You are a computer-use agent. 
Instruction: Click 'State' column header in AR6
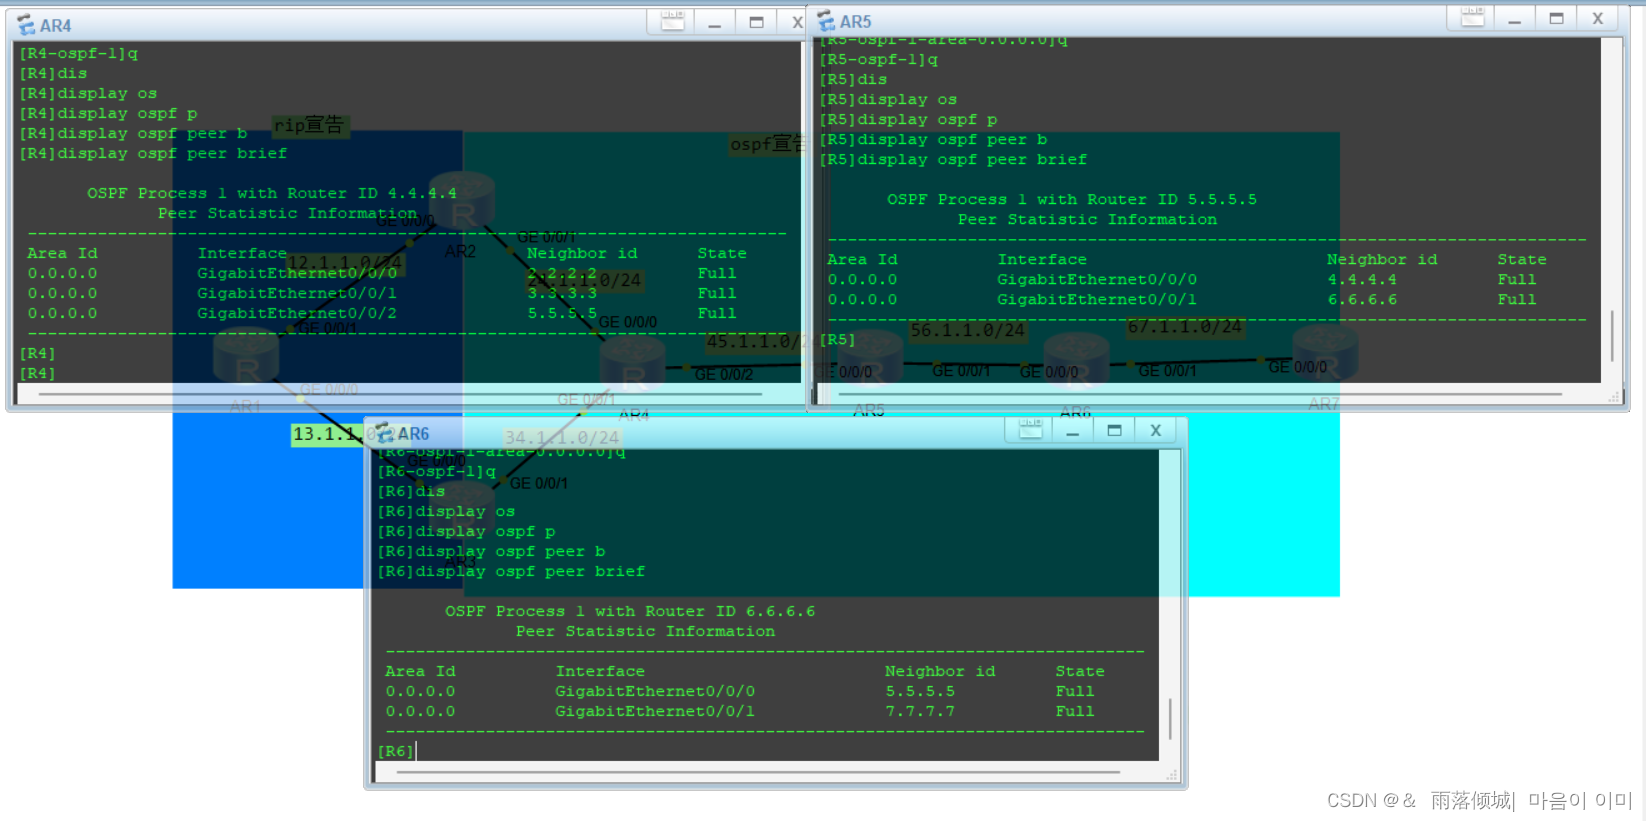pos(1080,671)
